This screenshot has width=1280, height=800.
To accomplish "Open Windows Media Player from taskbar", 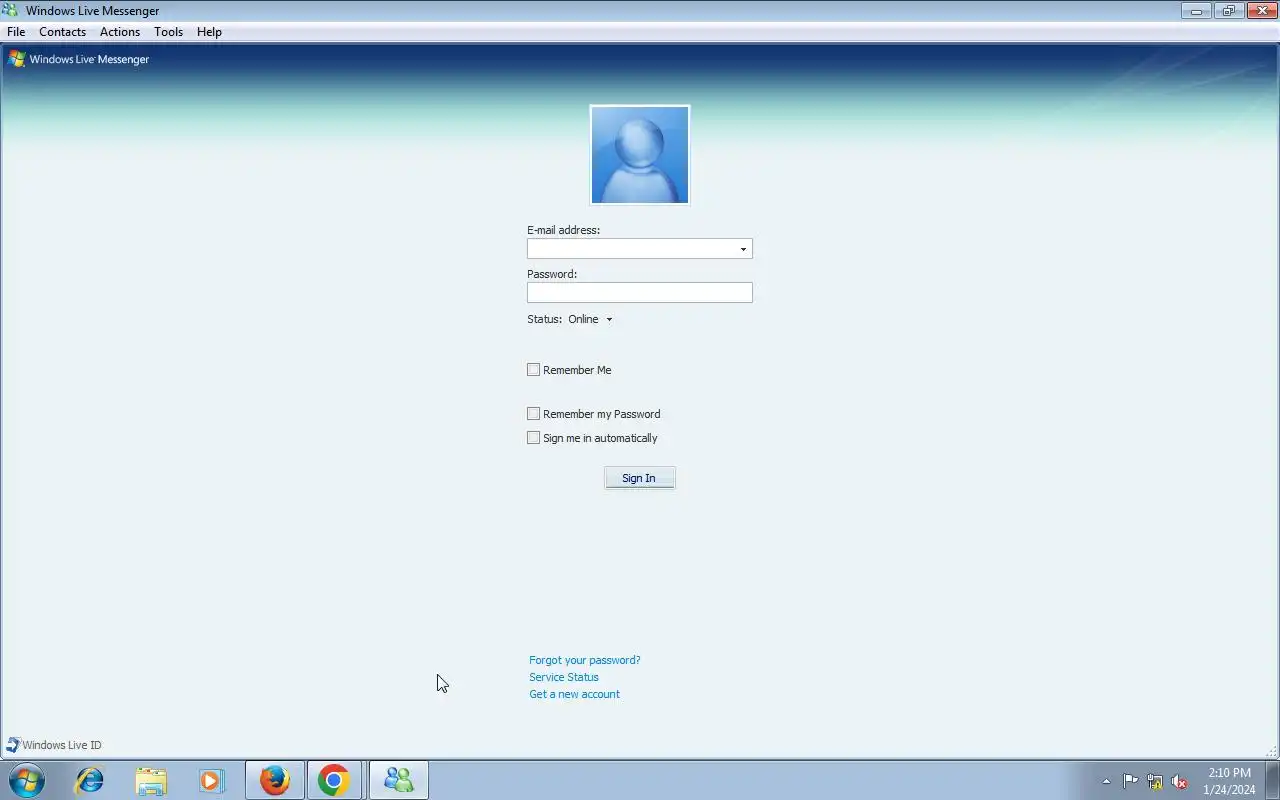I will (x=211, y=780).
